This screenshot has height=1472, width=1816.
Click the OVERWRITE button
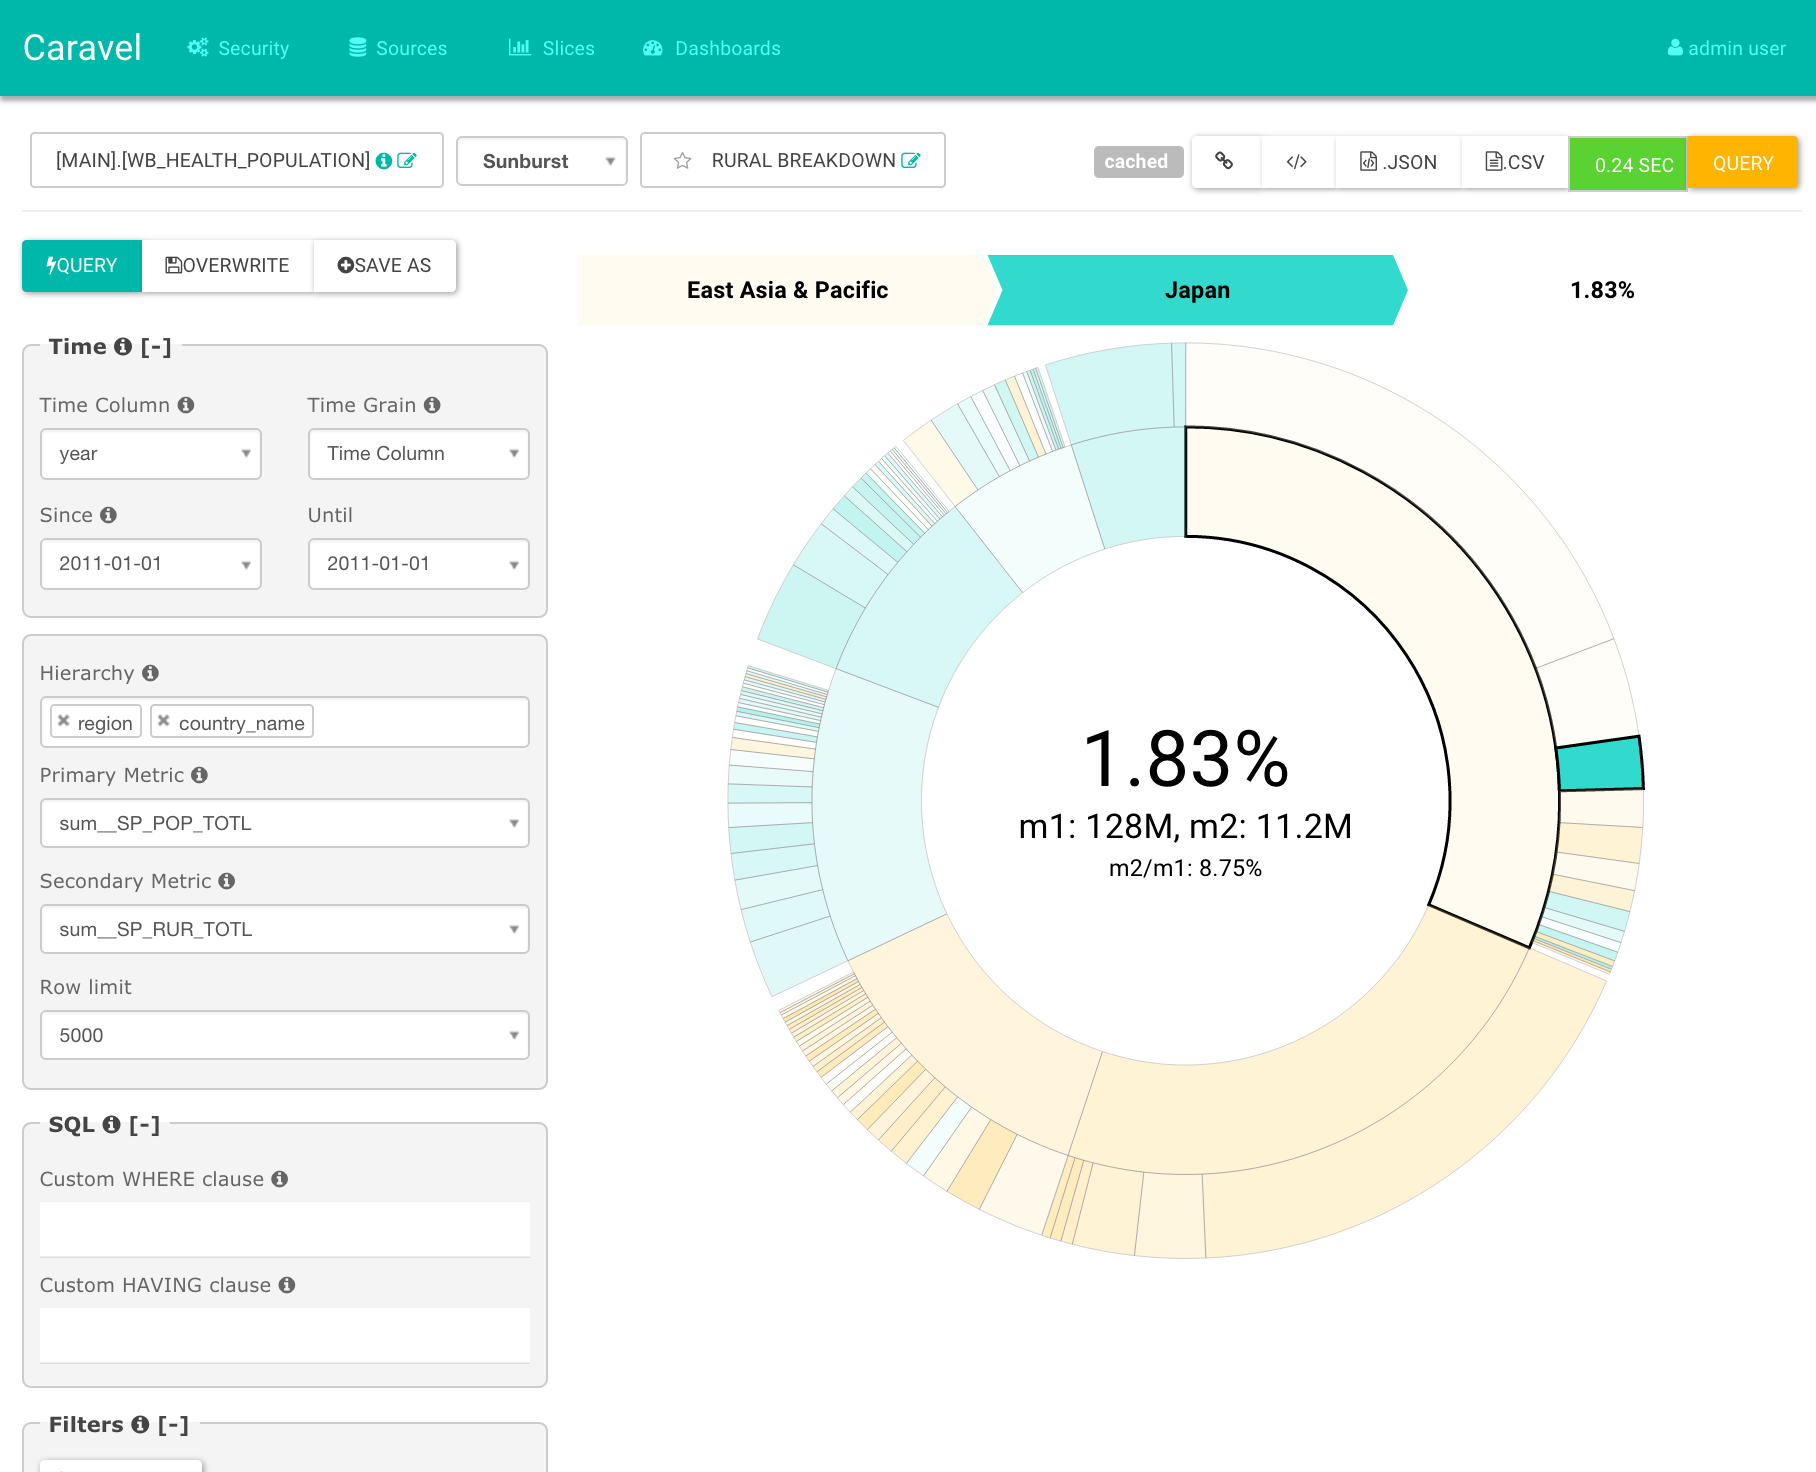pyautogui.click(x=228, y=265)
